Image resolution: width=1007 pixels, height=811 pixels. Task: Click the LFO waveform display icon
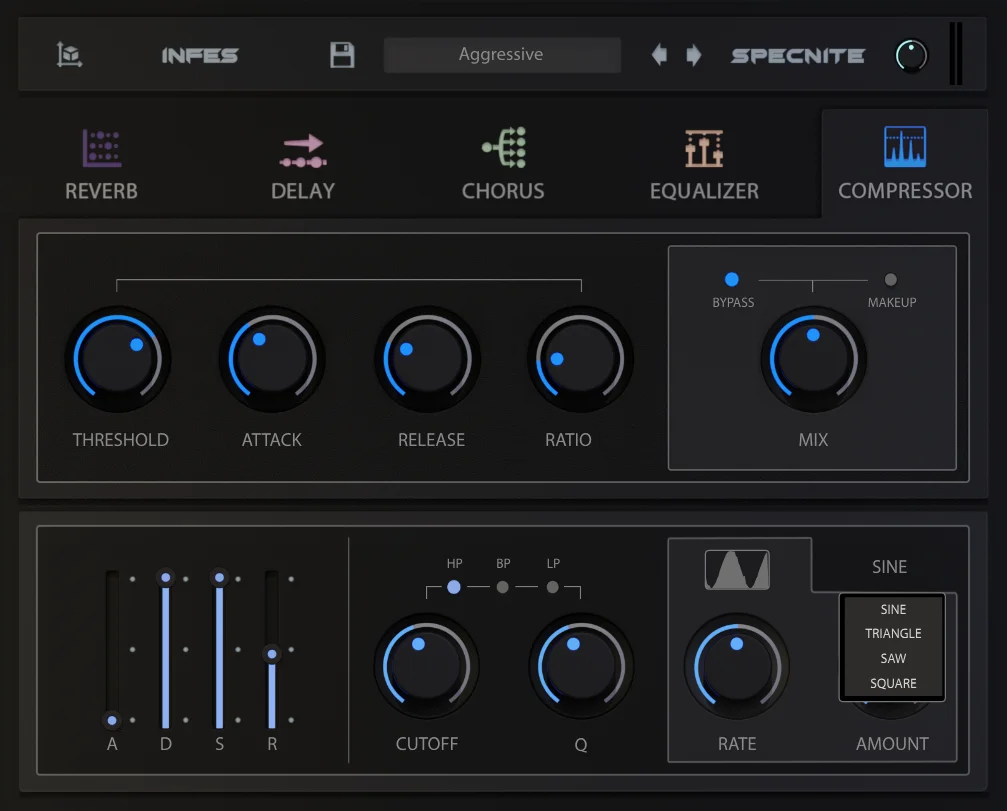(x=737, y=570)
